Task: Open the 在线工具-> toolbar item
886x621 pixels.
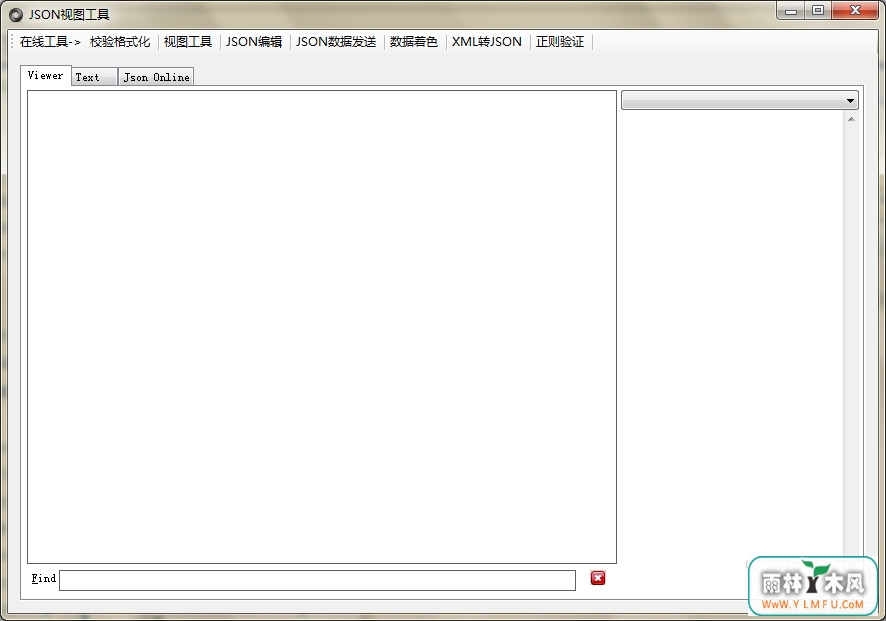Action: (50, 42)
